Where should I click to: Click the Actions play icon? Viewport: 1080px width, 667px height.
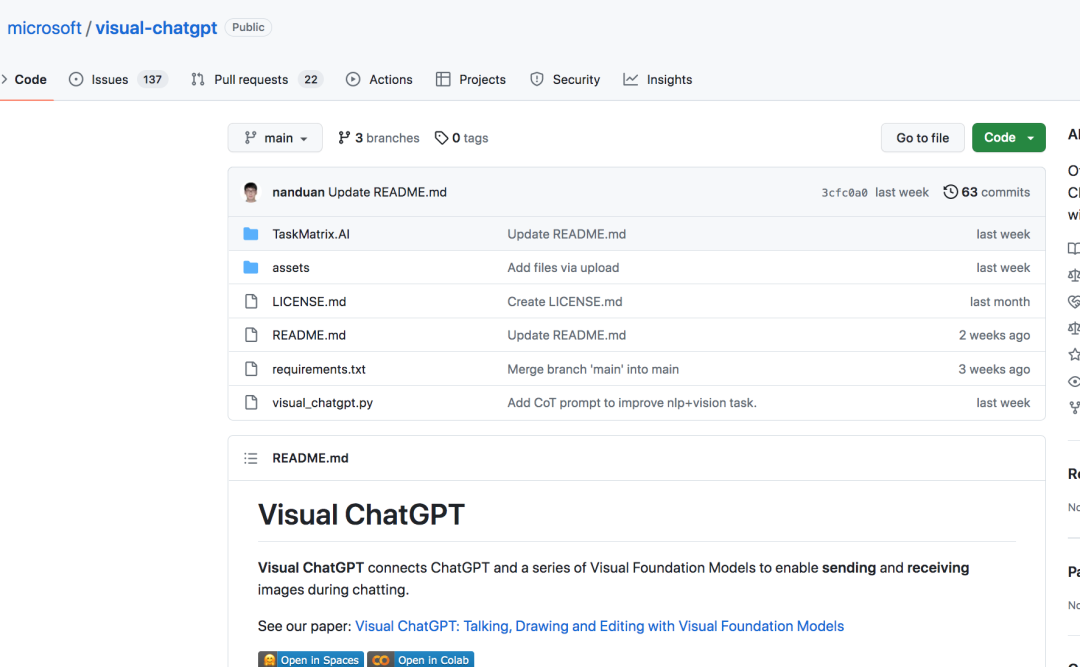point(353,79)
